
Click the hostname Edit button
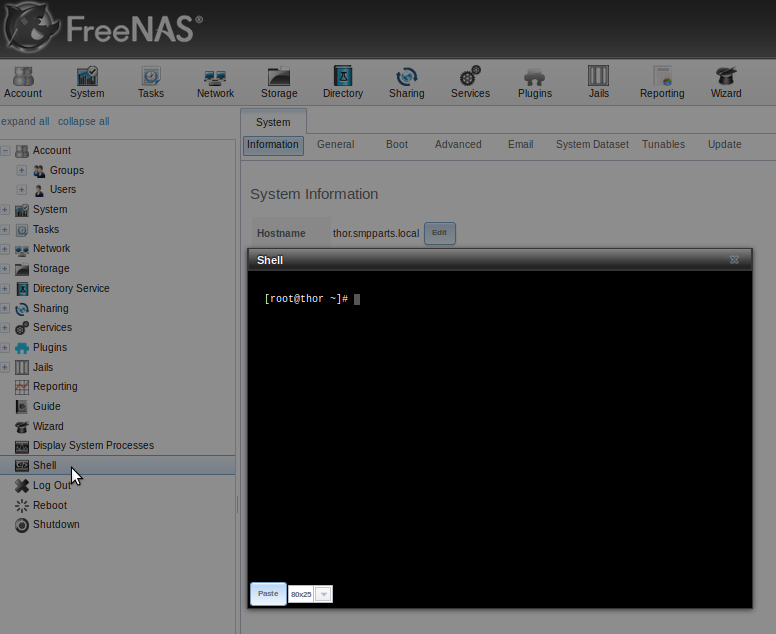tap(439, 233)
